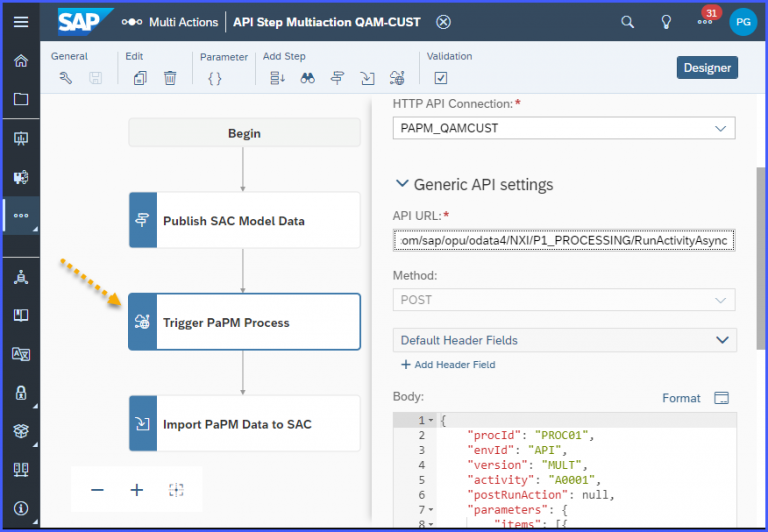The image size is (768, 532).
Task: Fold JSON at line 1 arrow
Action: [431, 420]
